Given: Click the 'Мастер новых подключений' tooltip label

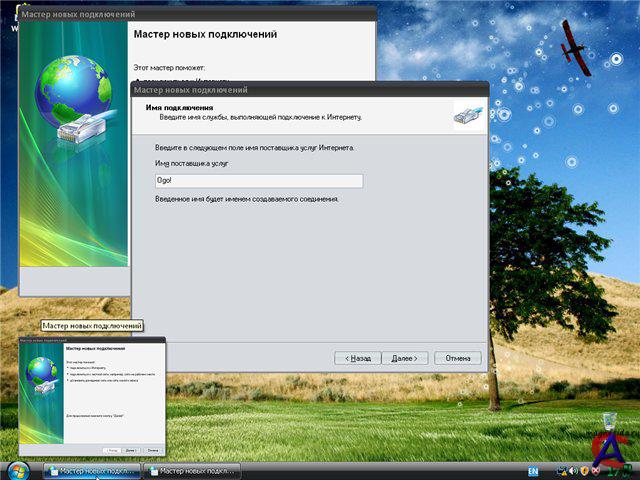Looking at the screenshot, I should 92,326.
